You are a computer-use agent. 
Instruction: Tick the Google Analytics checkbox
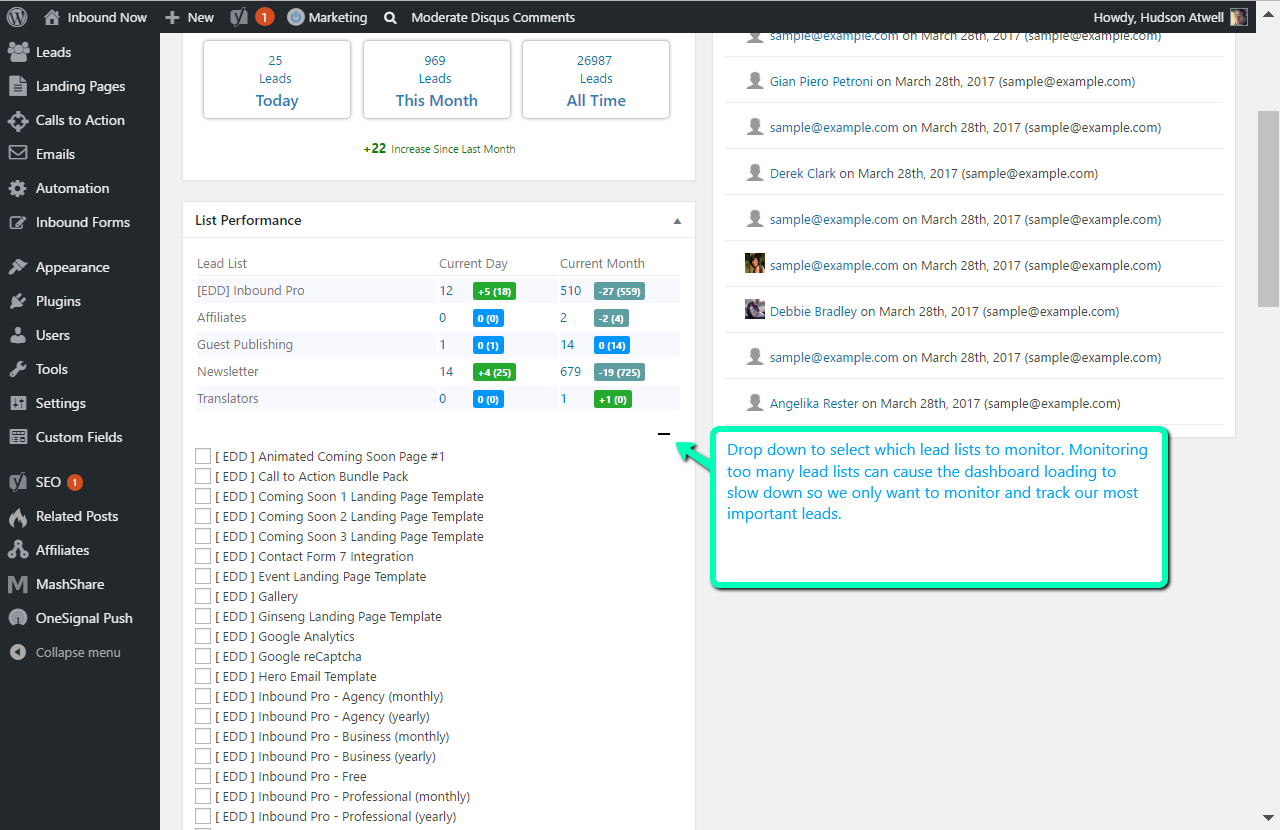[203, 636]
